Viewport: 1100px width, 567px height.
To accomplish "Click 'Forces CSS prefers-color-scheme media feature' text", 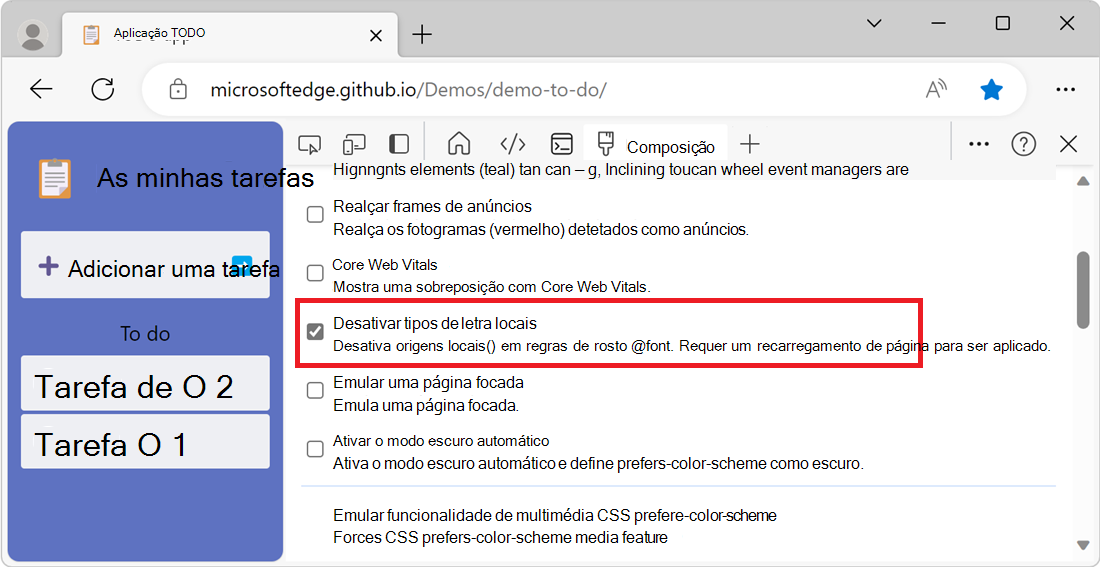I will [x=500, y=538].
